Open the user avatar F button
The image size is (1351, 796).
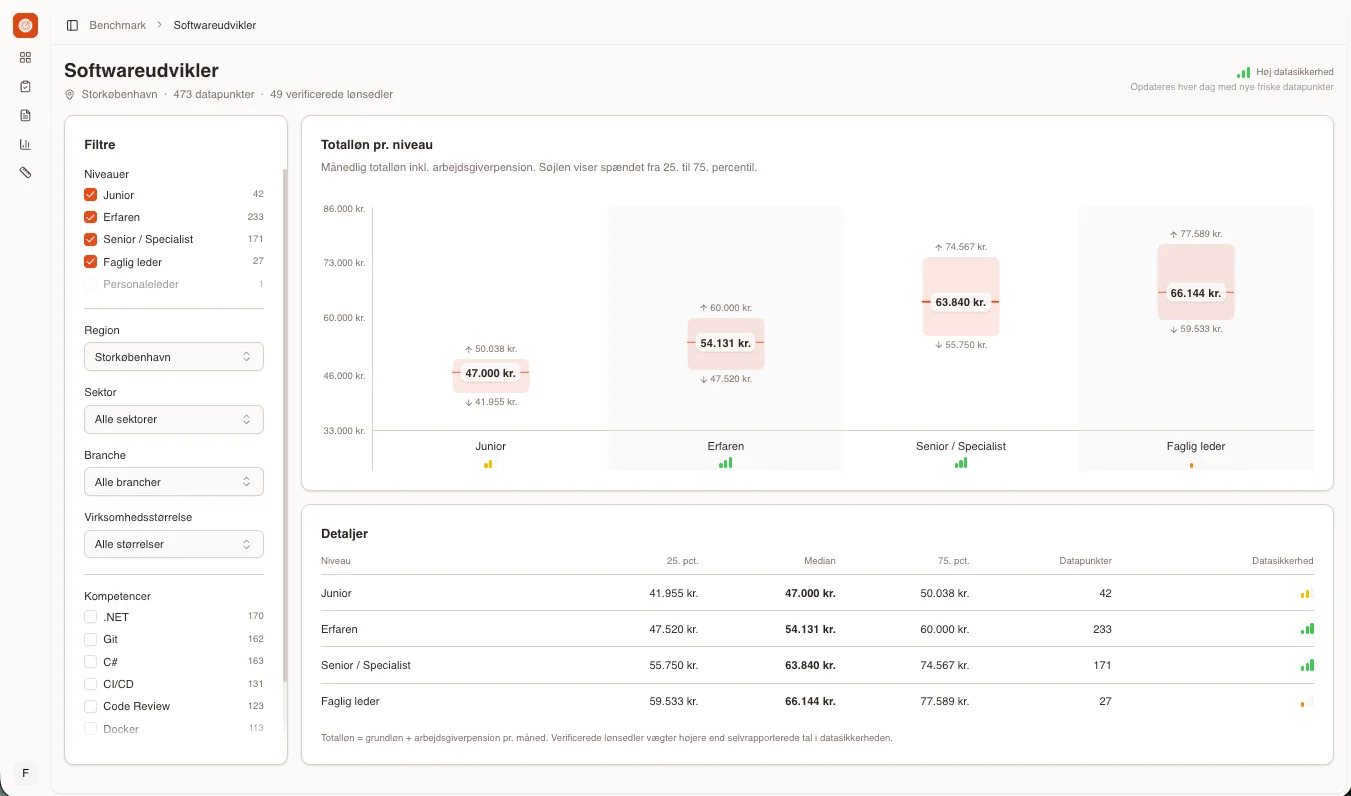point(25,773)
